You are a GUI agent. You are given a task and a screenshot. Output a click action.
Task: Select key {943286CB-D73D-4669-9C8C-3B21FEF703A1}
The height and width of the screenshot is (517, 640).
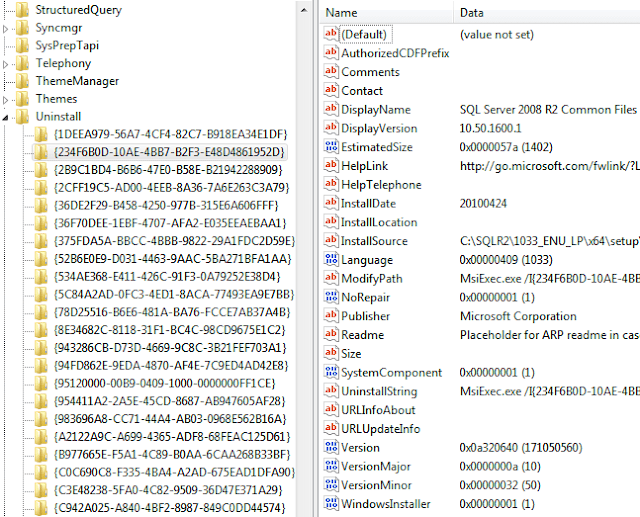[x=170, y=348]
